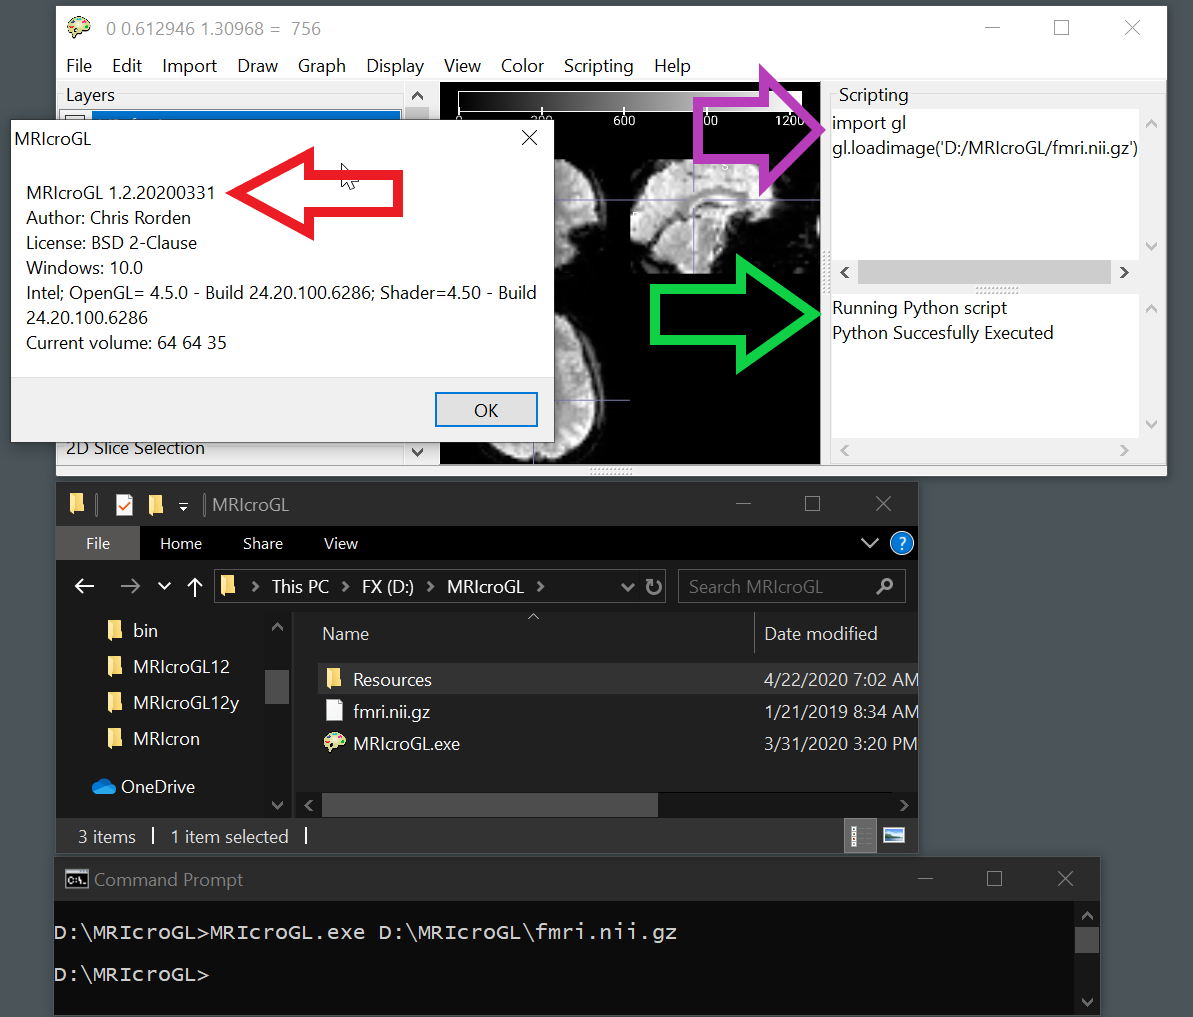This screenshot has width=1193, height=1017.
Task: Switch to large icons view toggle
Action: coord(894,836)
